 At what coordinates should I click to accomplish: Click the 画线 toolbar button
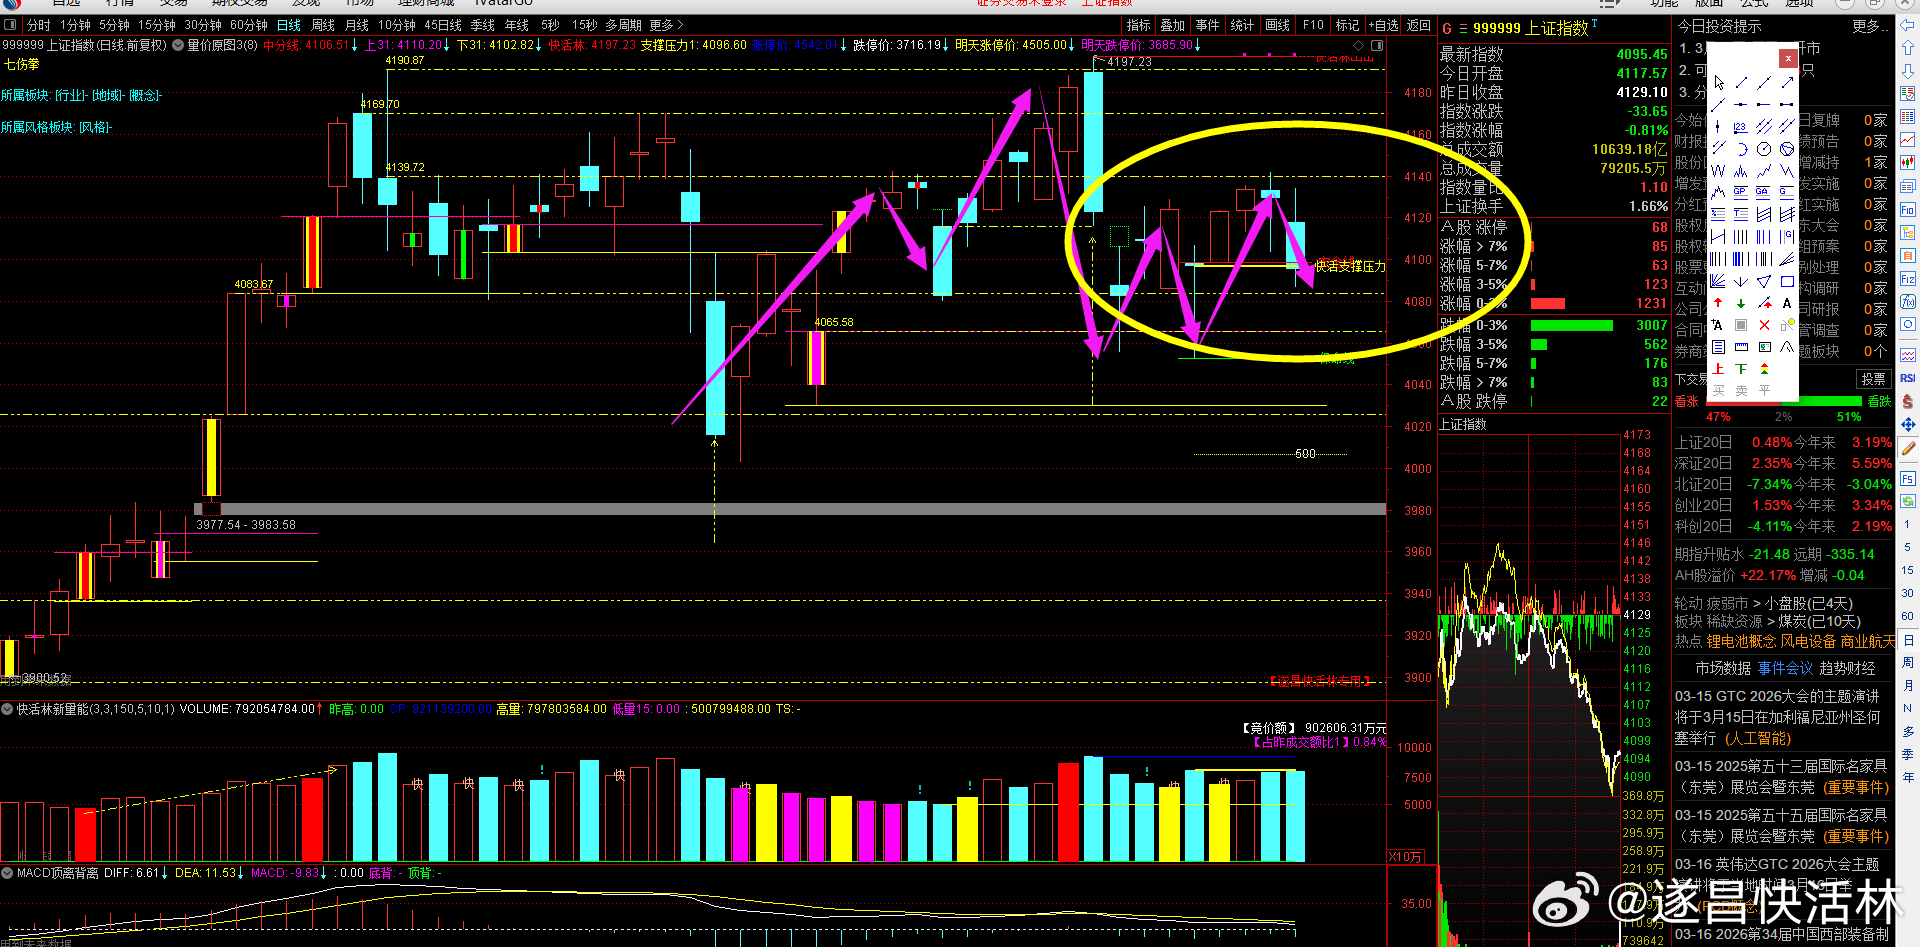(x=1277, y=25)
